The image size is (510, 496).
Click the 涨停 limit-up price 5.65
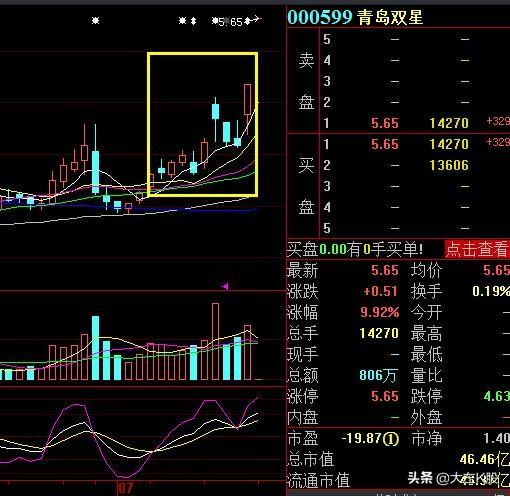385,396
